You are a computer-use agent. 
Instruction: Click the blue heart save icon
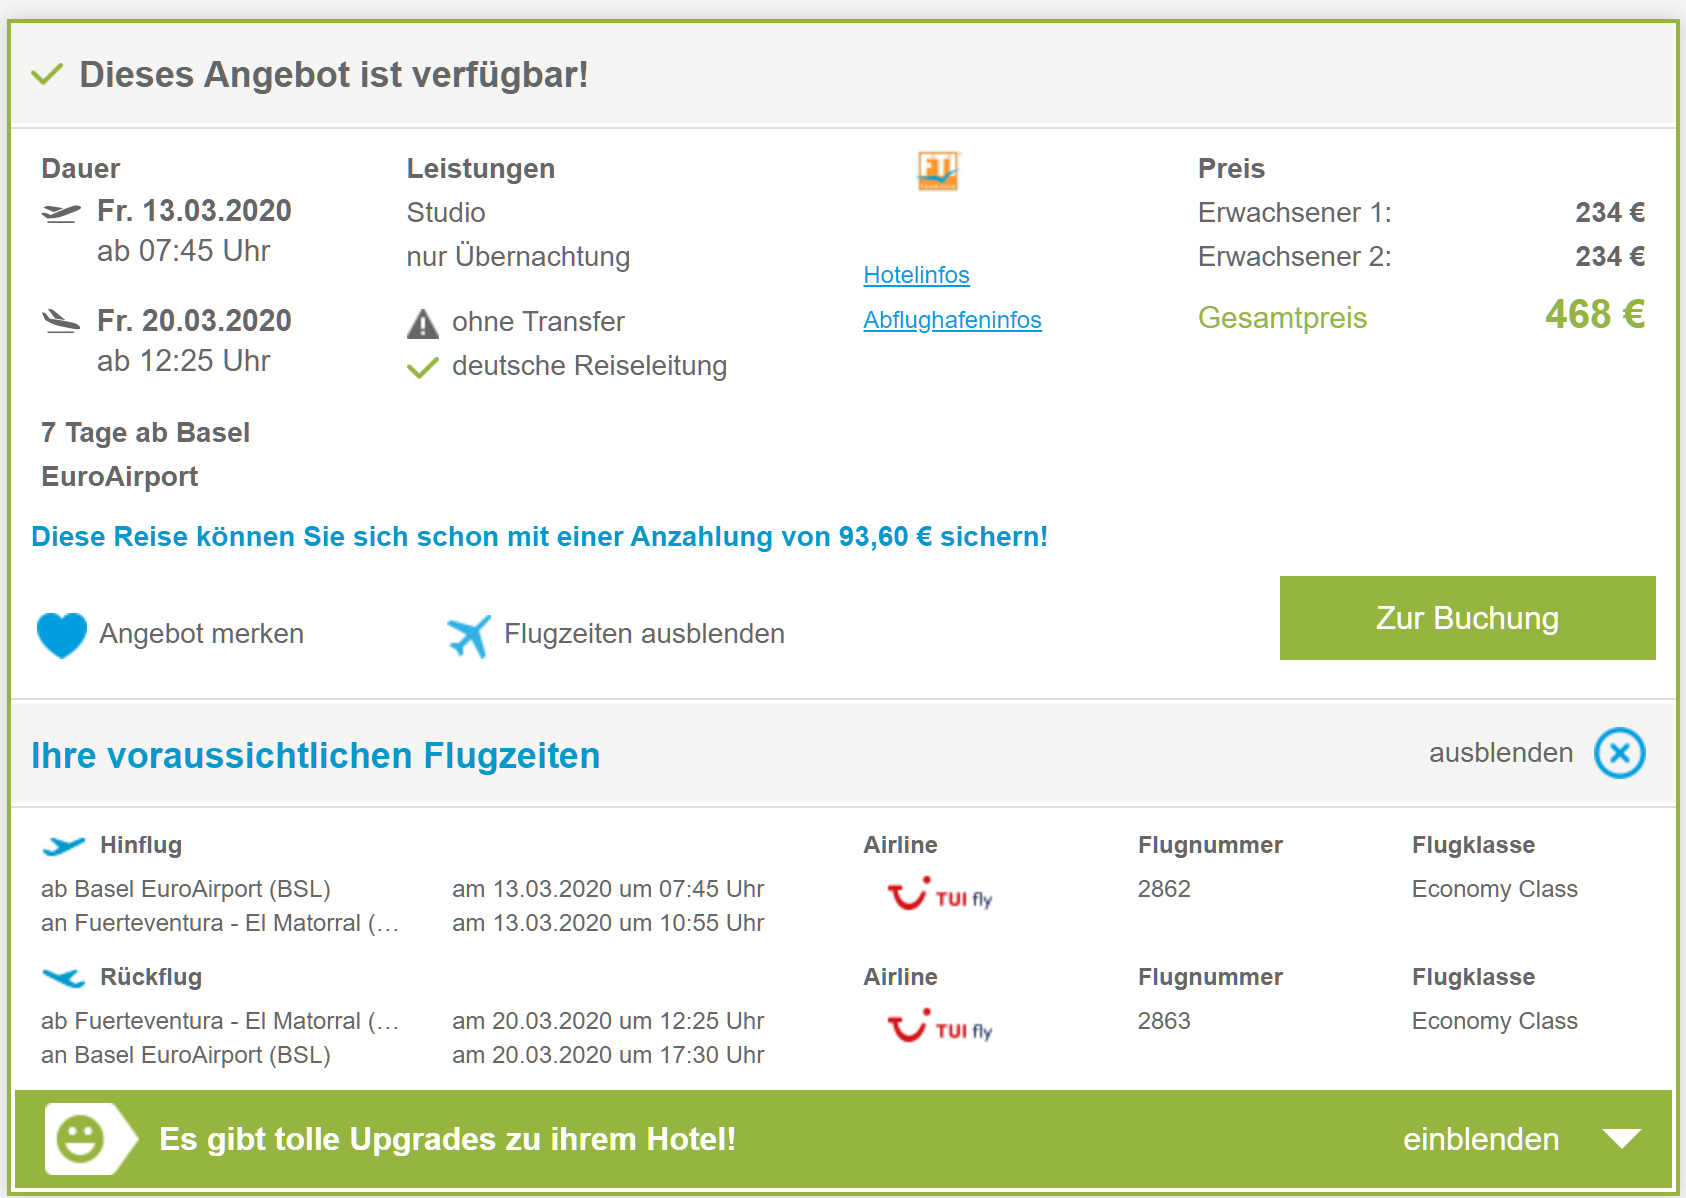point(62,635)
